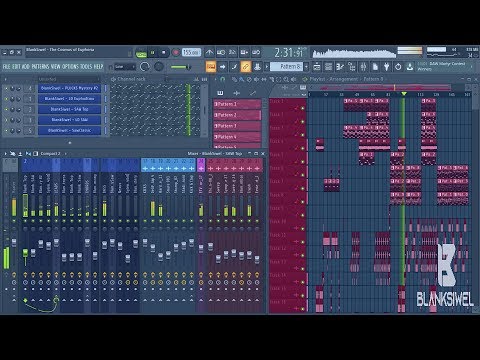
Task: Open the mixer view icon
Action: point(363,67)
